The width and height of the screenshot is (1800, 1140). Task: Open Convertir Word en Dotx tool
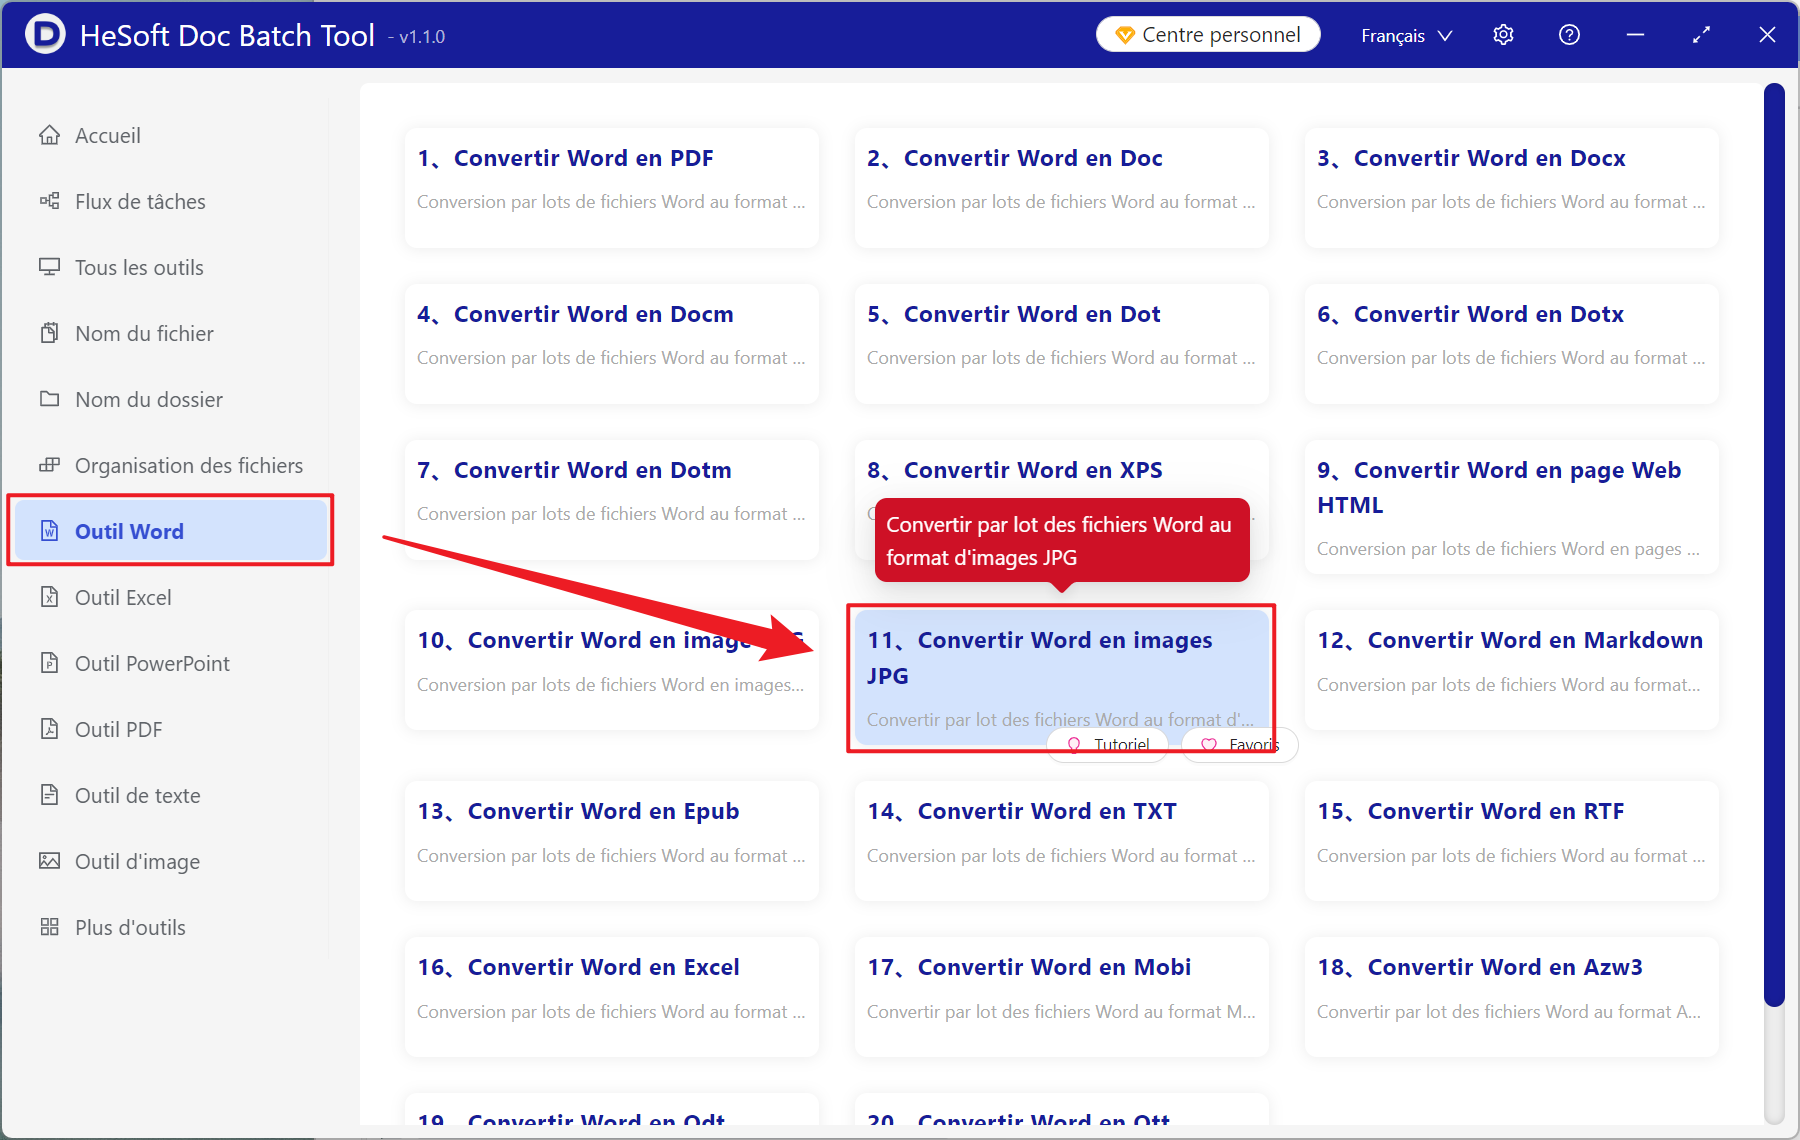(1512, 344)
